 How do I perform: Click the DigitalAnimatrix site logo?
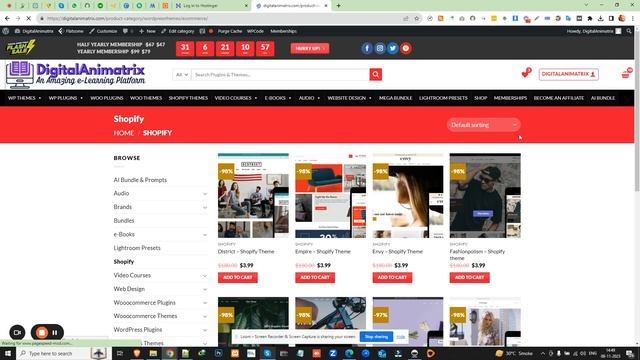[x=76, y=75]
